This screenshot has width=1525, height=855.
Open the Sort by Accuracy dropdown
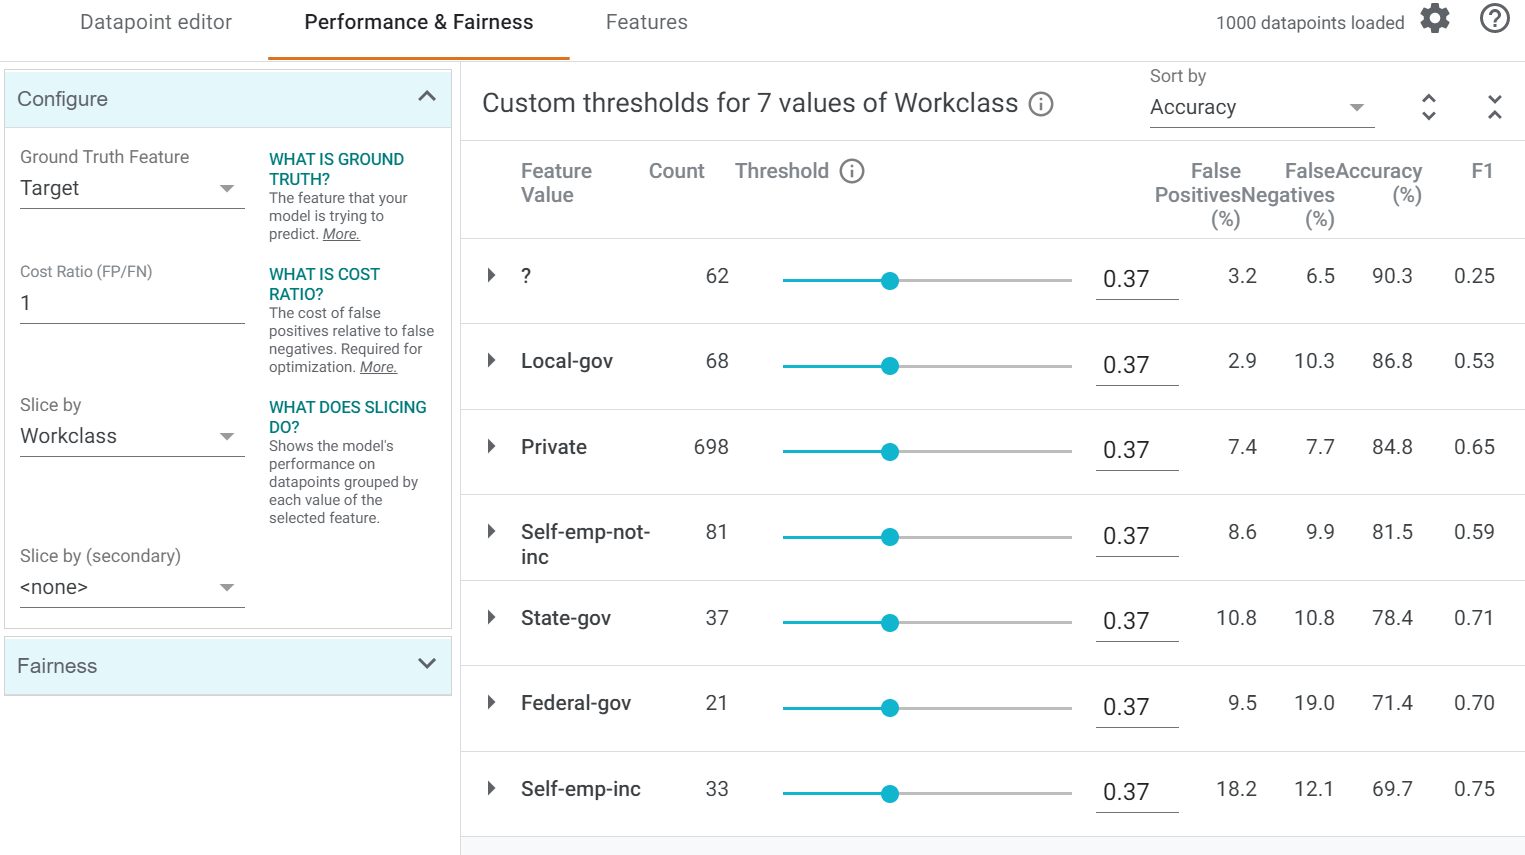[x=1262, y=108]
